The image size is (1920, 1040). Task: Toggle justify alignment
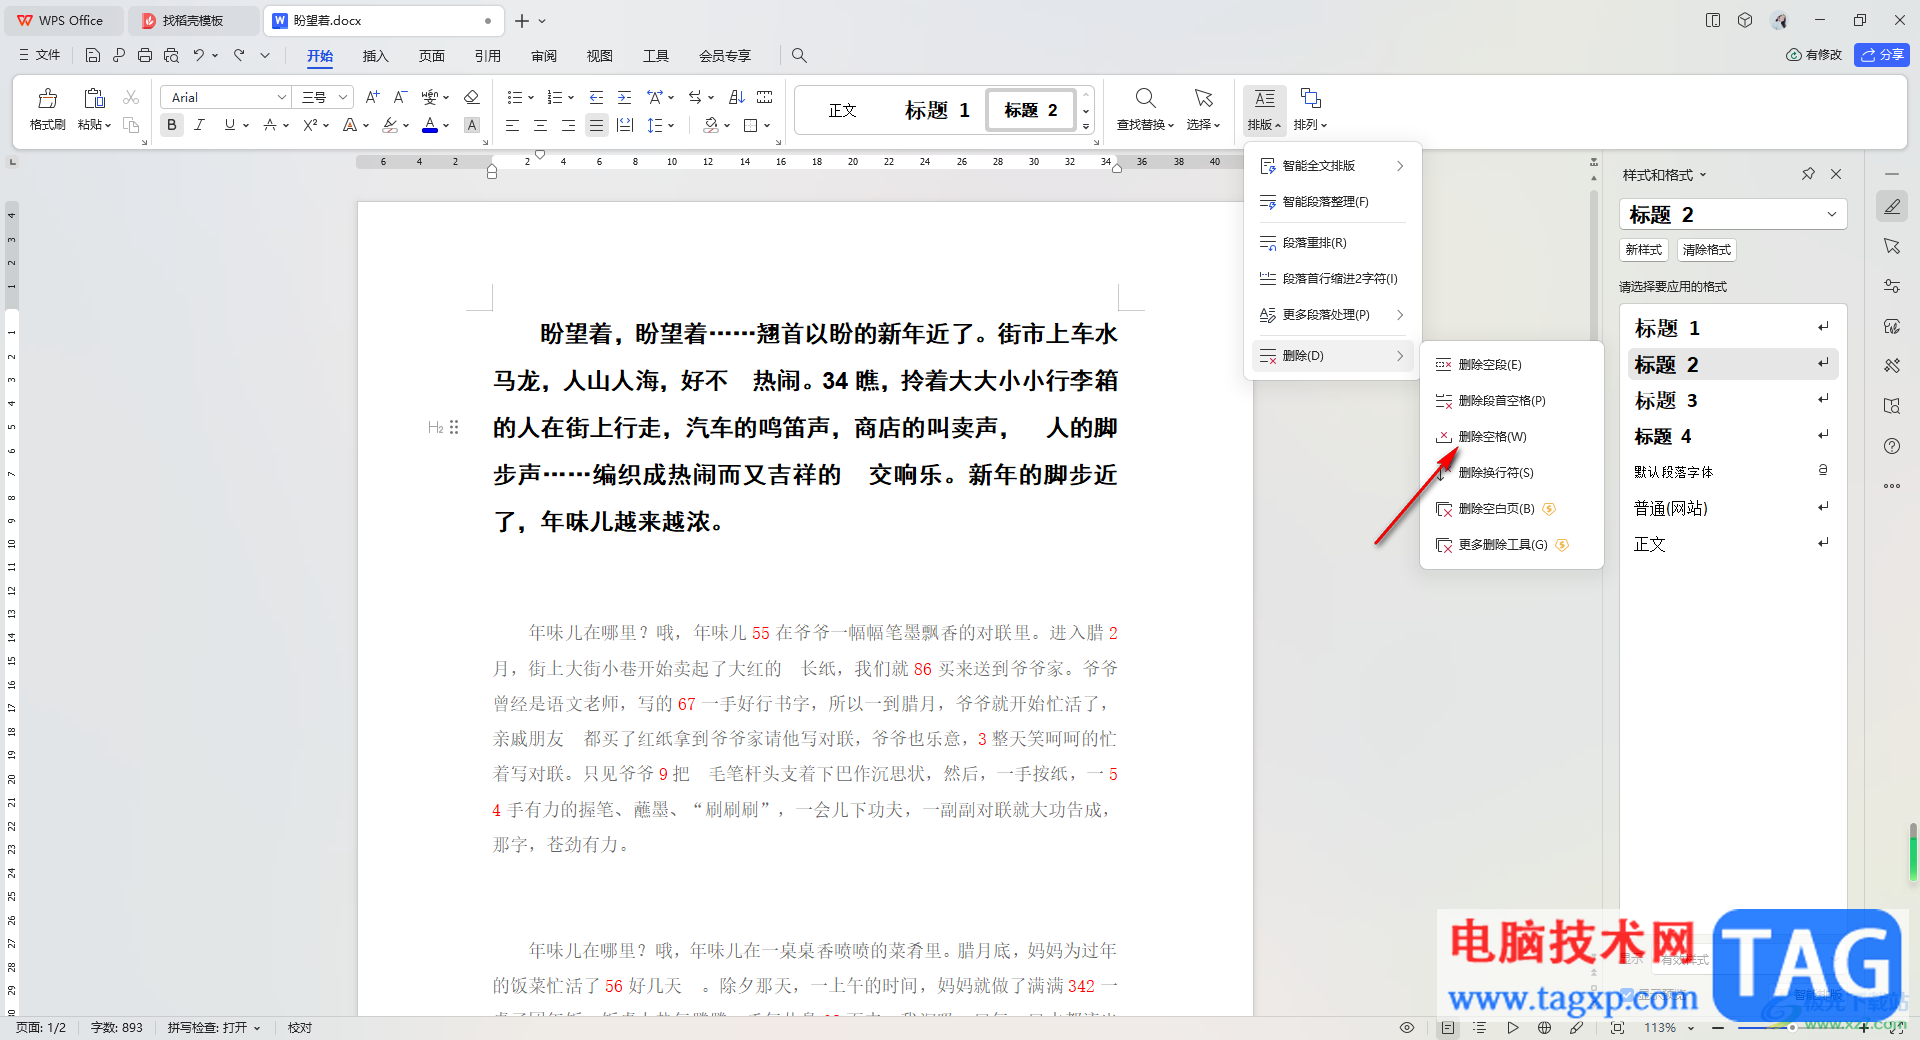(x=596, y=125)
